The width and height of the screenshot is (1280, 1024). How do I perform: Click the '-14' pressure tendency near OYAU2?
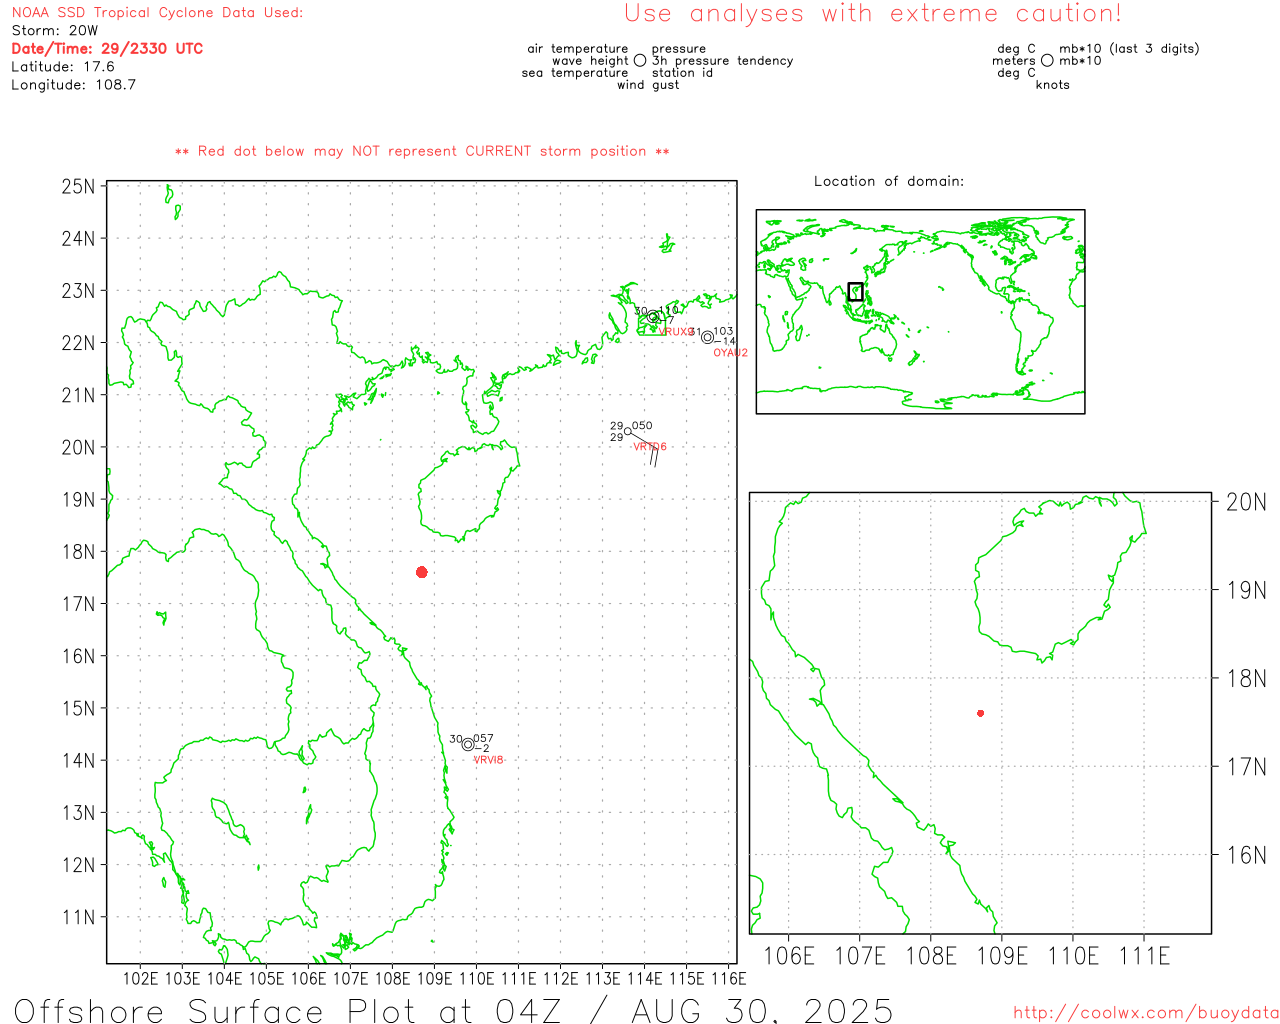725,341
